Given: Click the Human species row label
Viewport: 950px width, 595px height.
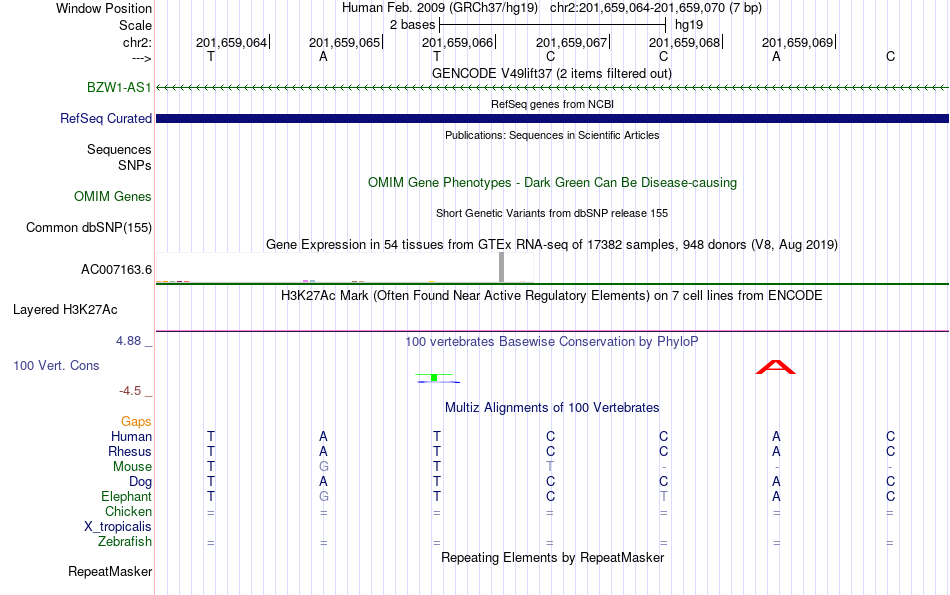Looking at the screenshot, I should pos(131,436).
